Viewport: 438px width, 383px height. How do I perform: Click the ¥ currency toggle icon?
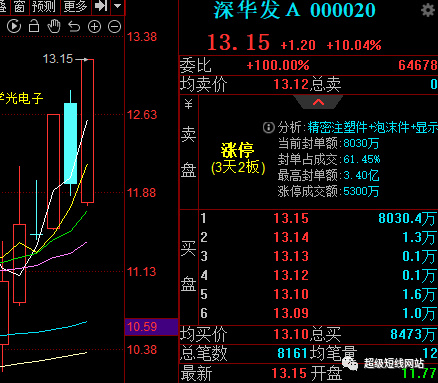(x=189, y=104)
